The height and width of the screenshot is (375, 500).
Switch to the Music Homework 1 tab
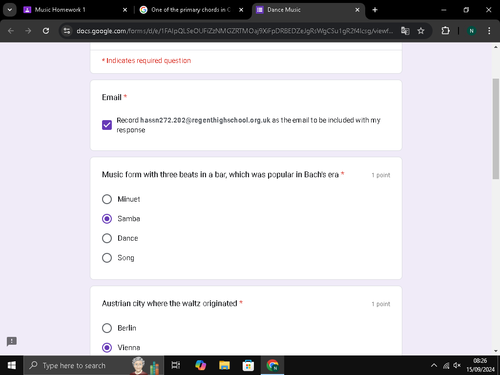pyautogui.click(x=75, y=10)
